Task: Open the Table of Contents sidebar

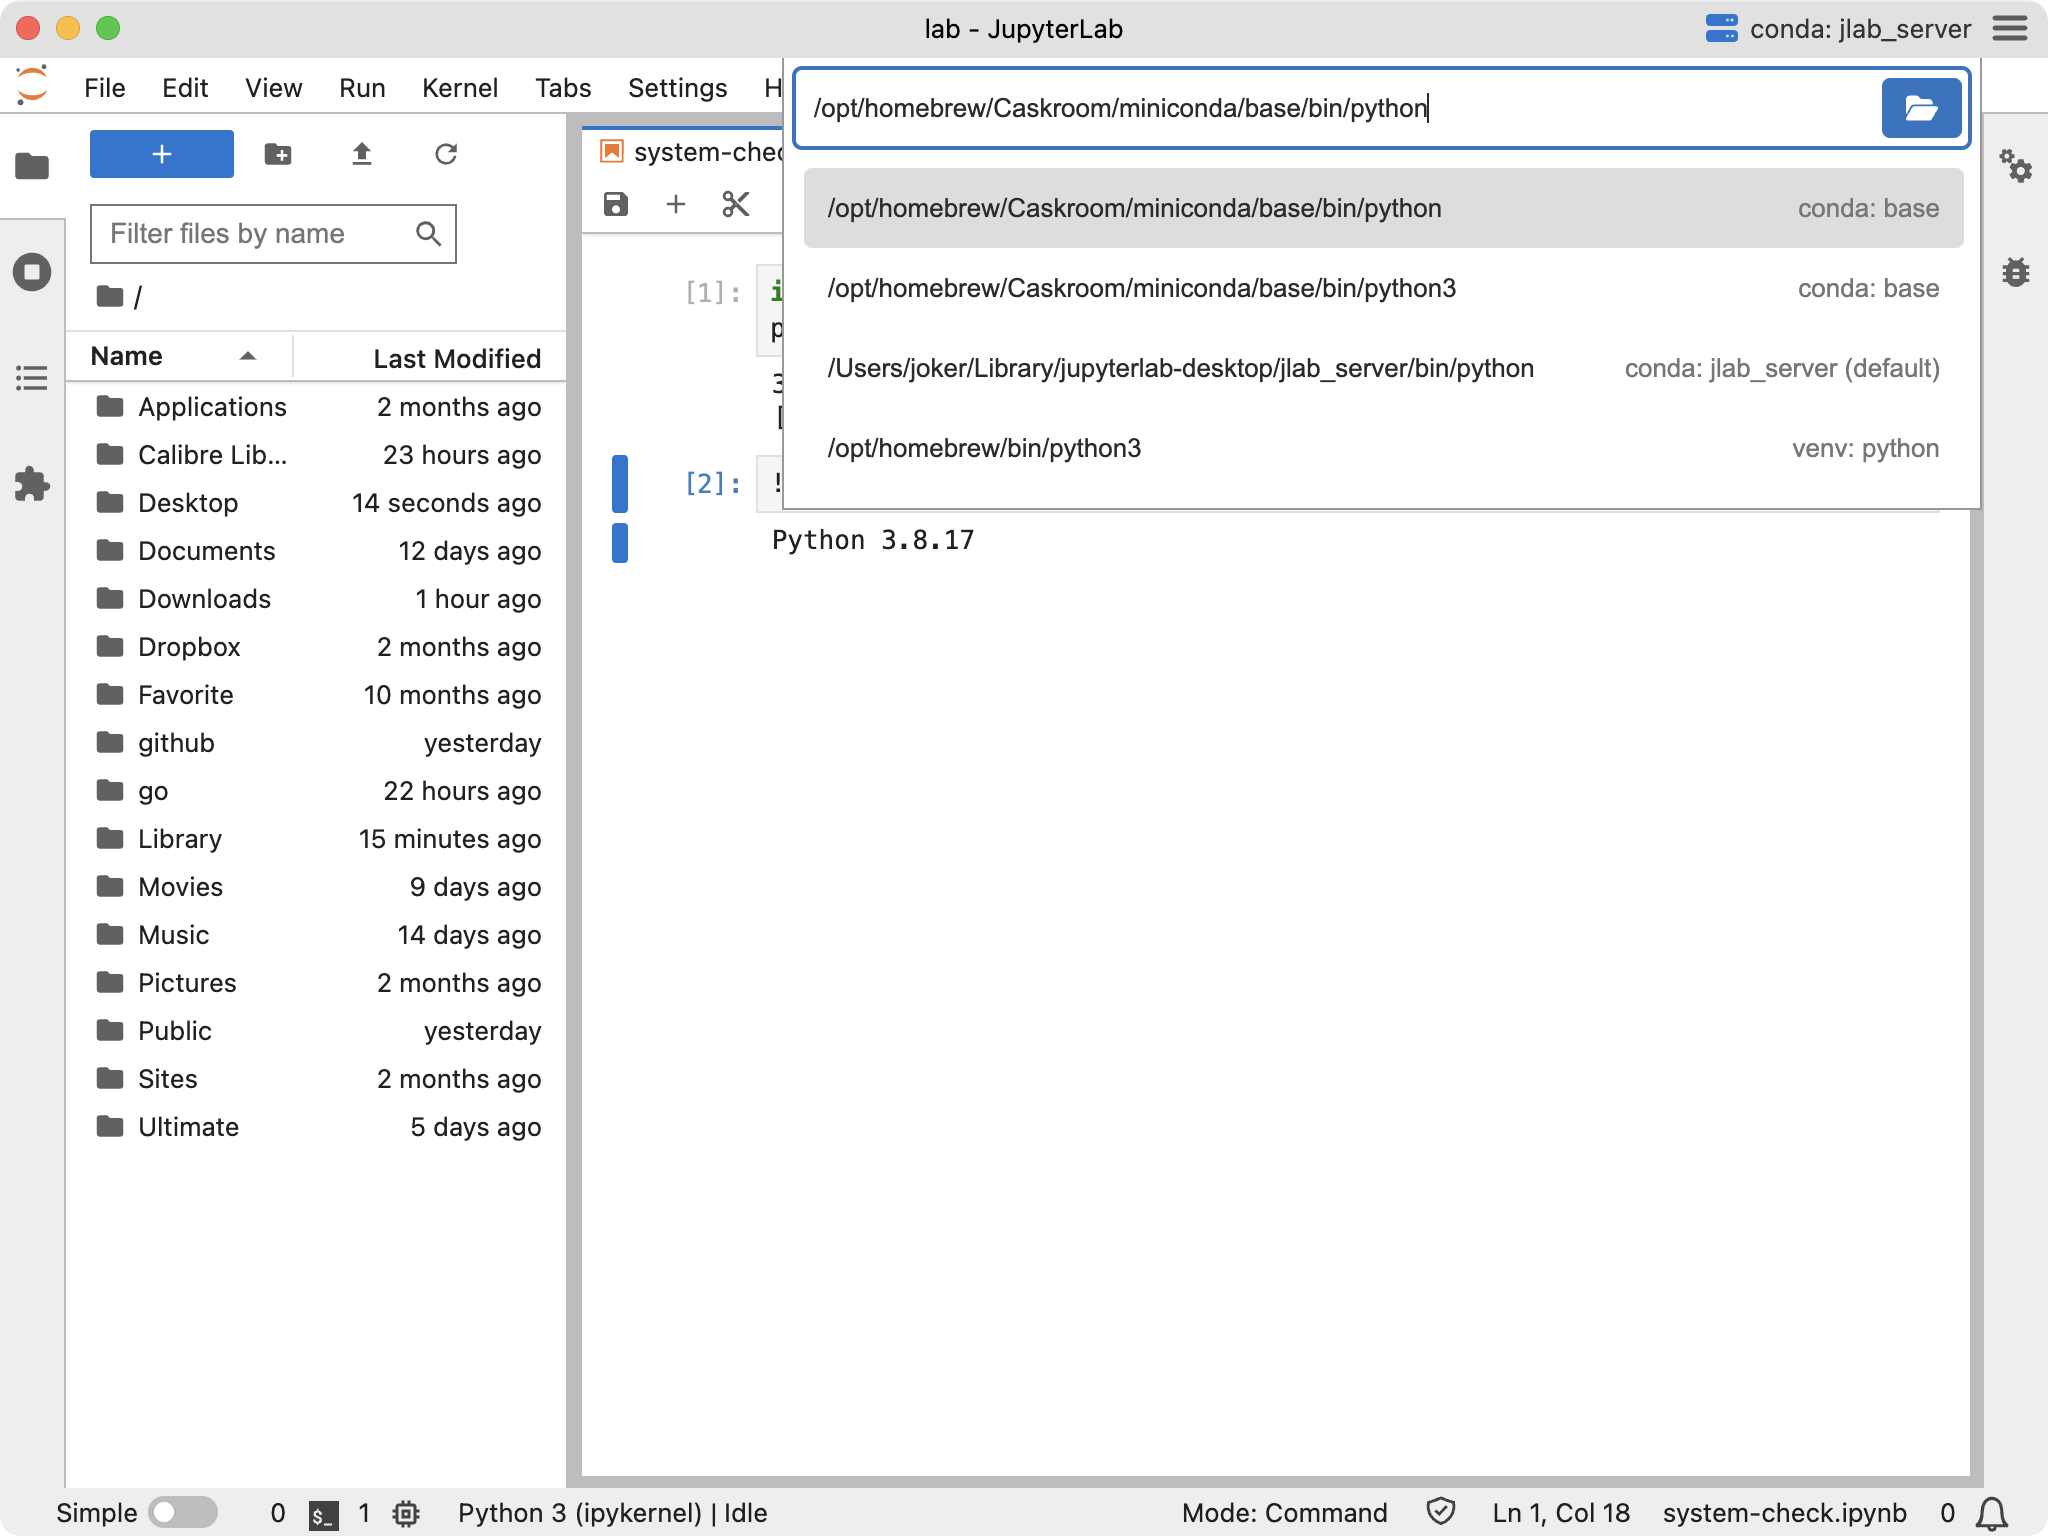Action: point(32,378)
